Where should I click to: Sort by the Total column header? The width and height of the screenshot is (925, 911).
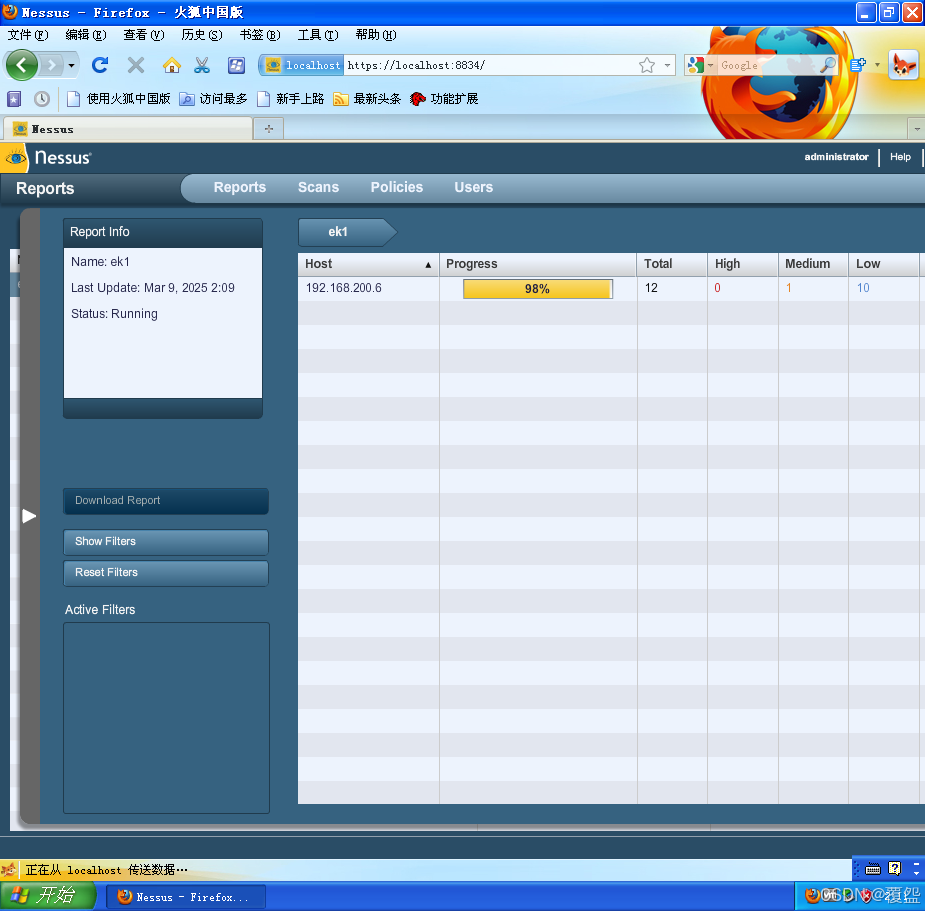[672, 264]
